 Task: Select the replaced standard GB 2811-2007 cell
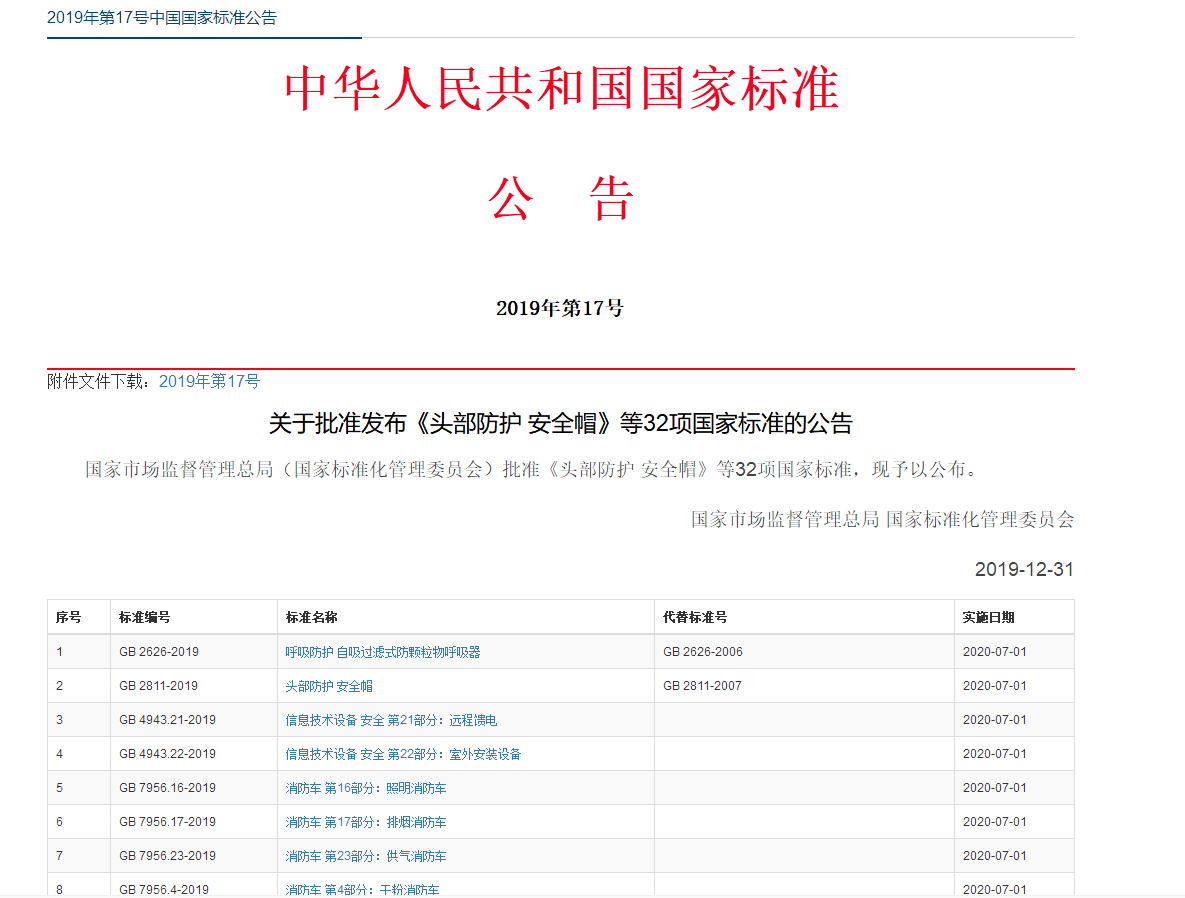pos(702,686)
